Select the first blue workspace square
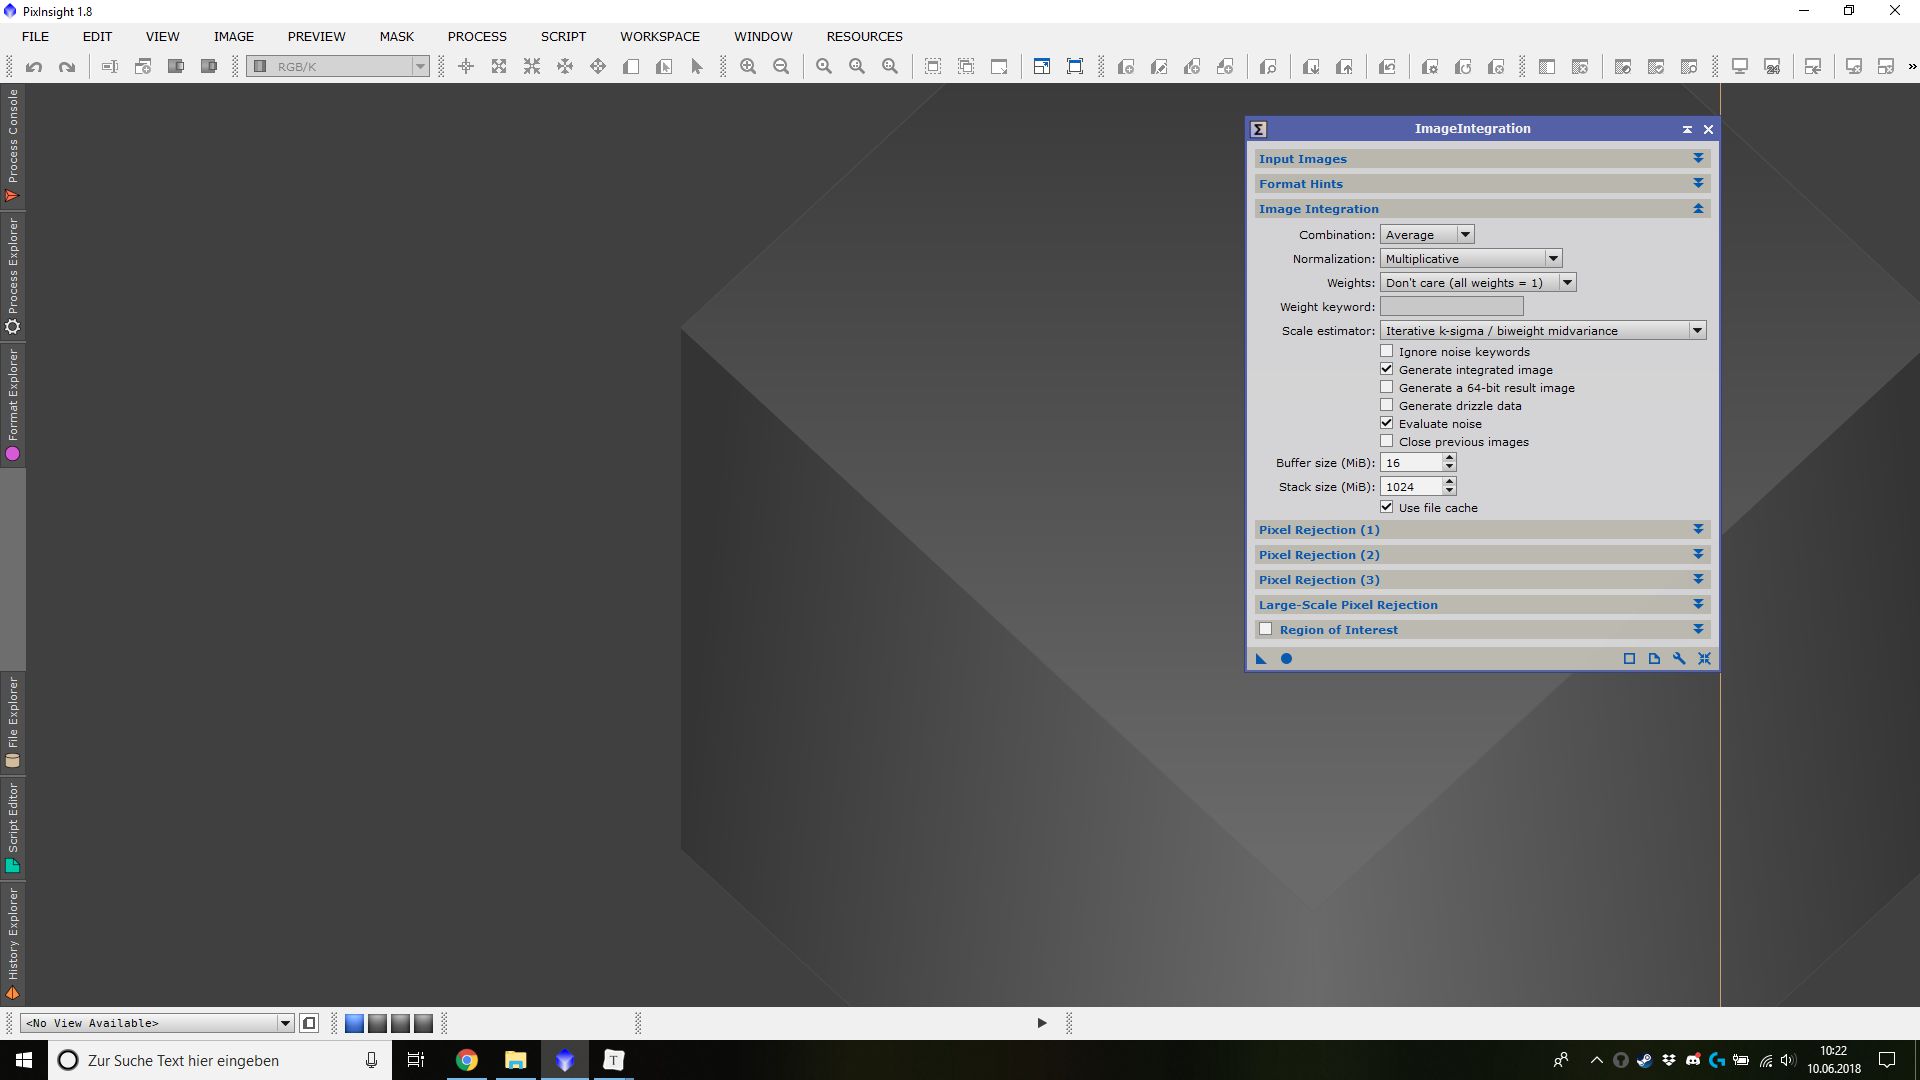Viewport: 1920px width, 1080px height. pos(354,1023)
